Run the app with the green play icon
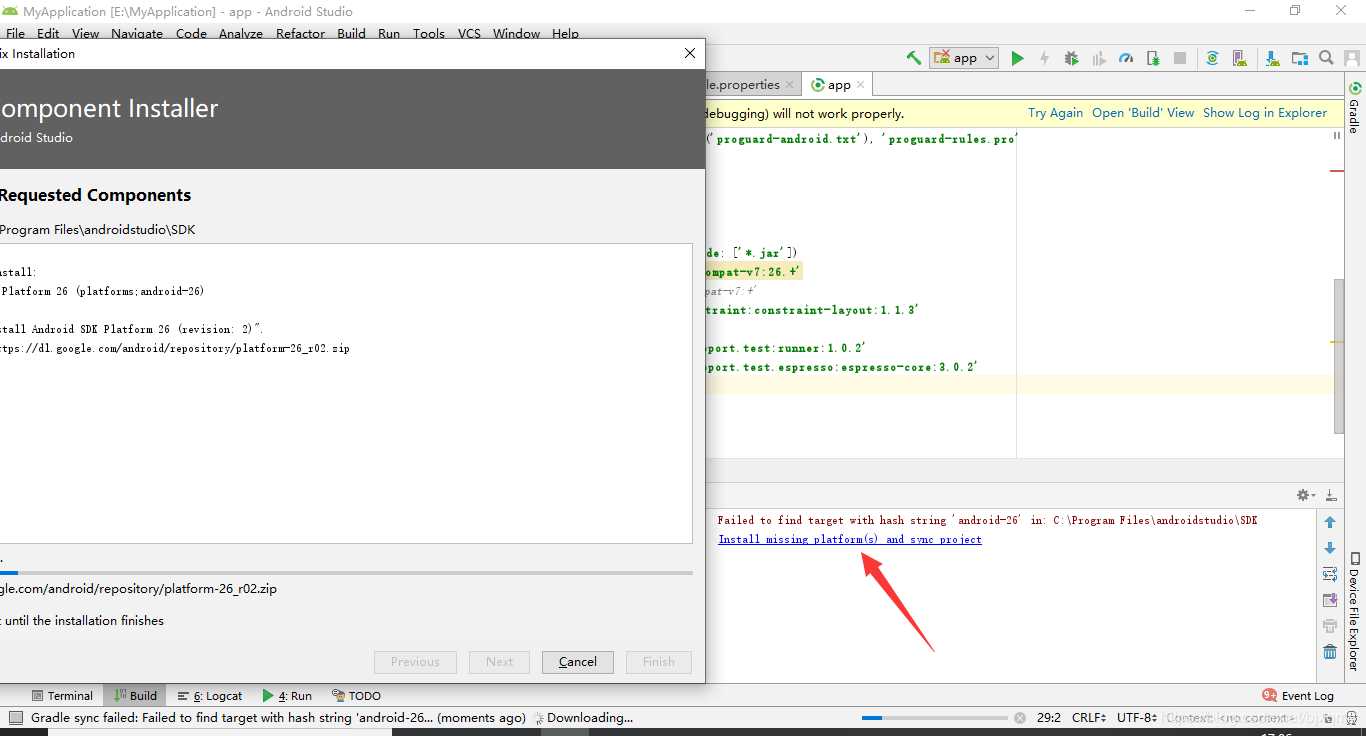This screenshot has height=736, width=1366. [x=1017, y=58]
